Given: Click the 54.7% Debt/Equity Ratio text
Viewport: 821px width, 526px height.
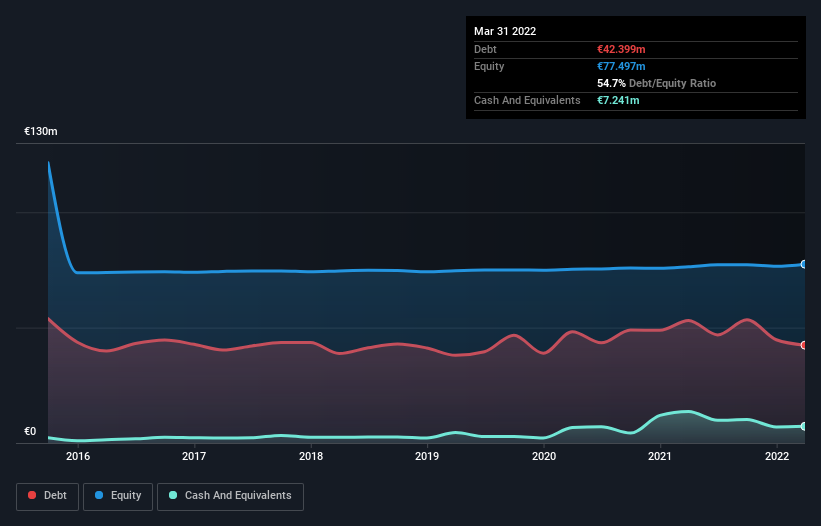Looking at the screenshot, I should point(657,83).
